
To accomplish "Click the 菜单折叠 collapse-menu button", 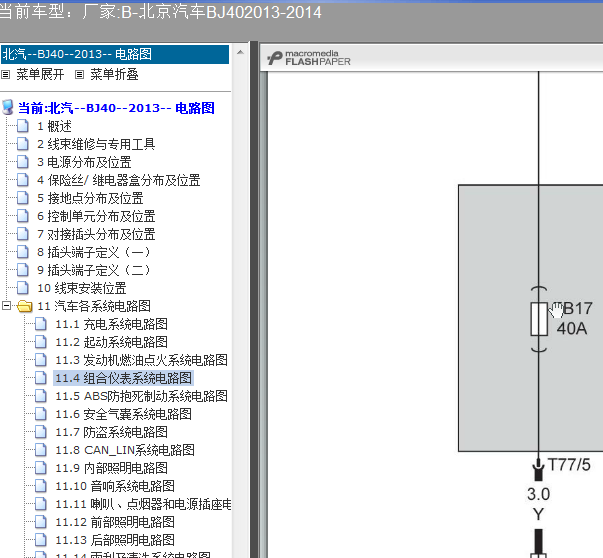I will coord(114,74).
